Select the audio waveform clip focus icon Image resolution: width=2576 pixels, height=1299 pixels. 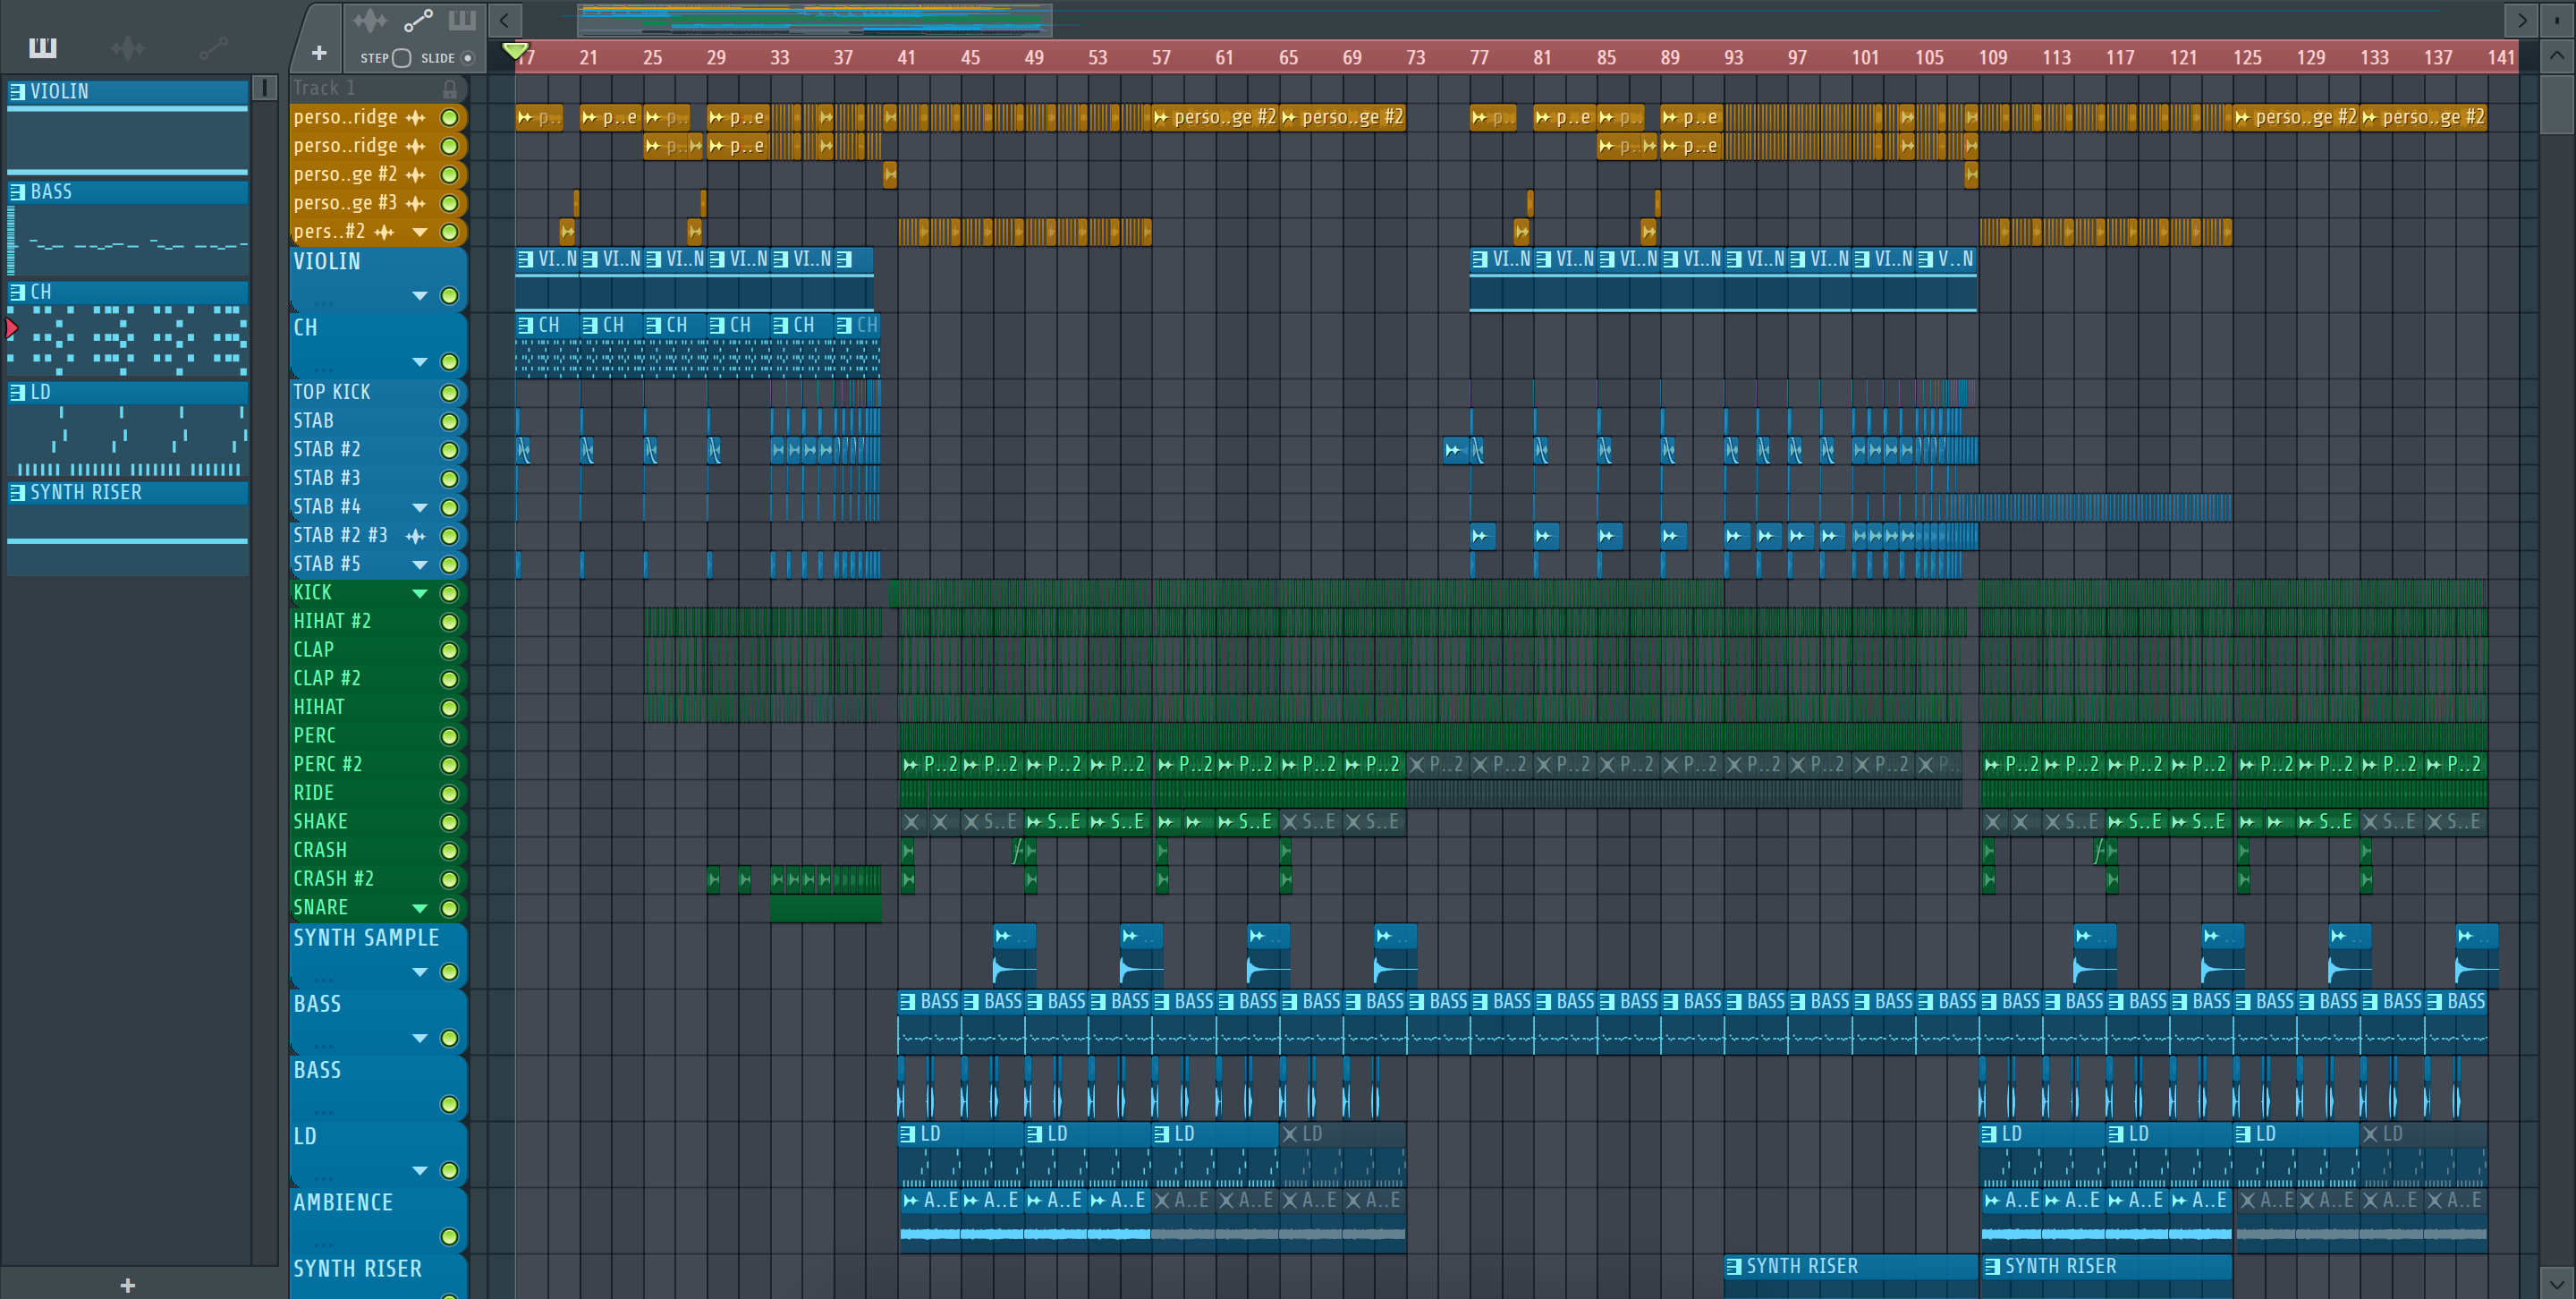pos(369,20)
